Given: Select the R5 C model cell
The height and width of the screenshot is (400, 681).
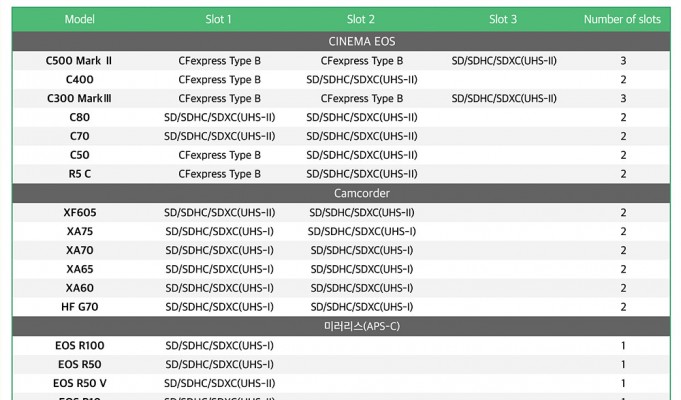Looking at the screenshot, I should pos(79,174).
